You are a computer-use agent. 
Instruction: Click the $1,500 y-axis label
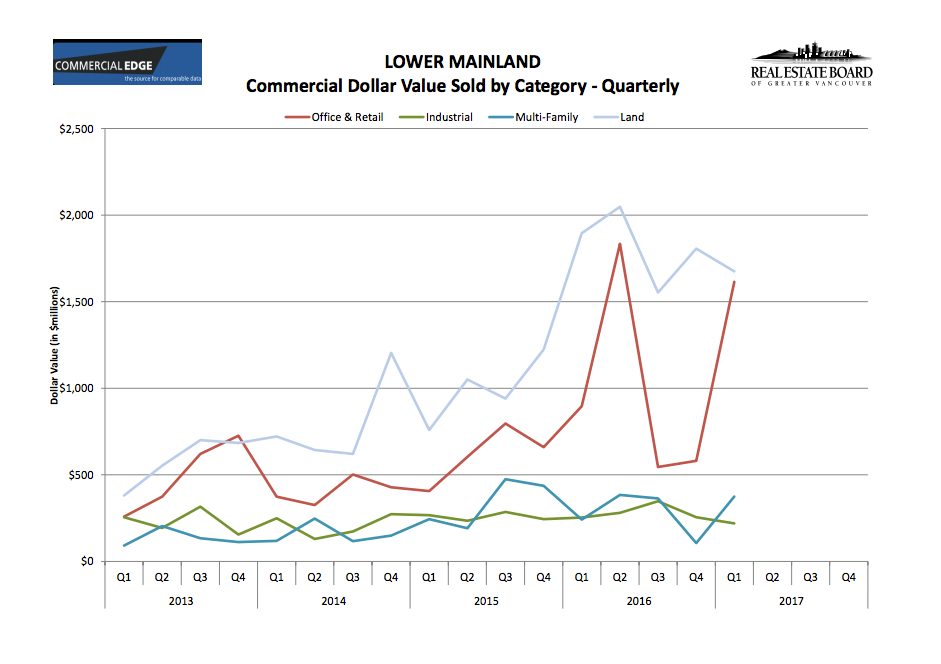(x=77, y=302)
